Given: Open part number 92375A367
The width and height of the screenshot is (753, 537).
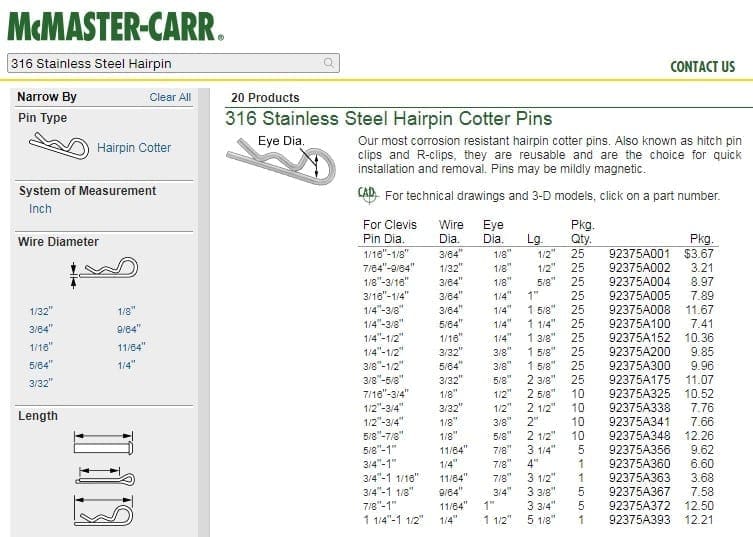Looking at the screenshot, I should point(639,491).
